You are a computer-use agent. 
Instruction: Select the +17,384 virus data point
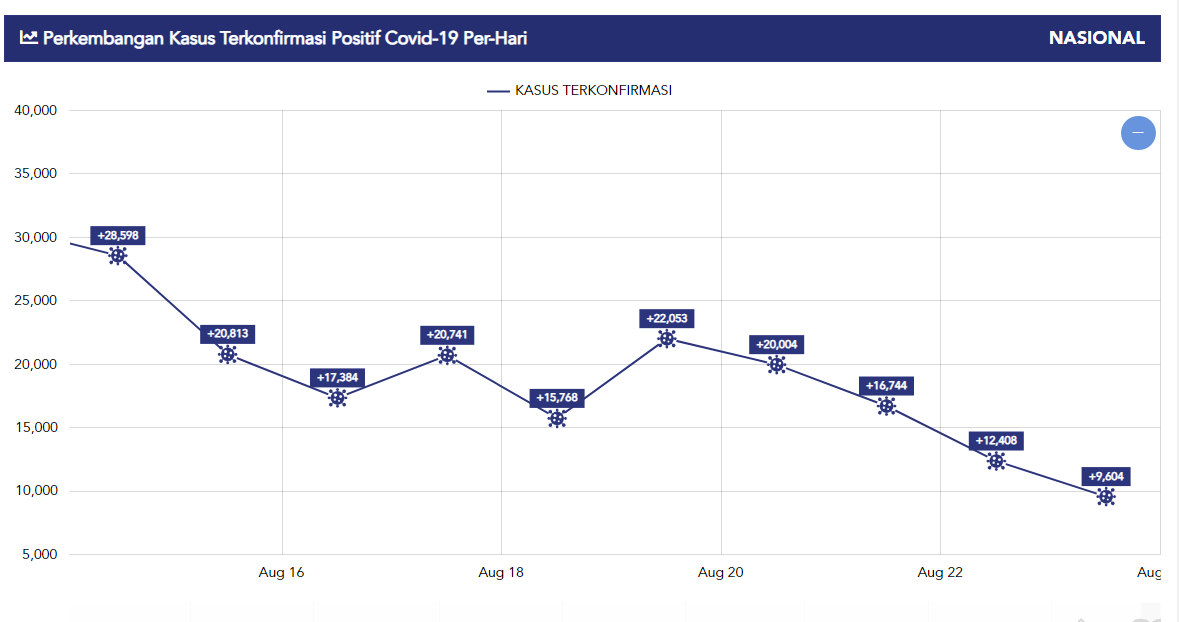(x=337, y=398)
